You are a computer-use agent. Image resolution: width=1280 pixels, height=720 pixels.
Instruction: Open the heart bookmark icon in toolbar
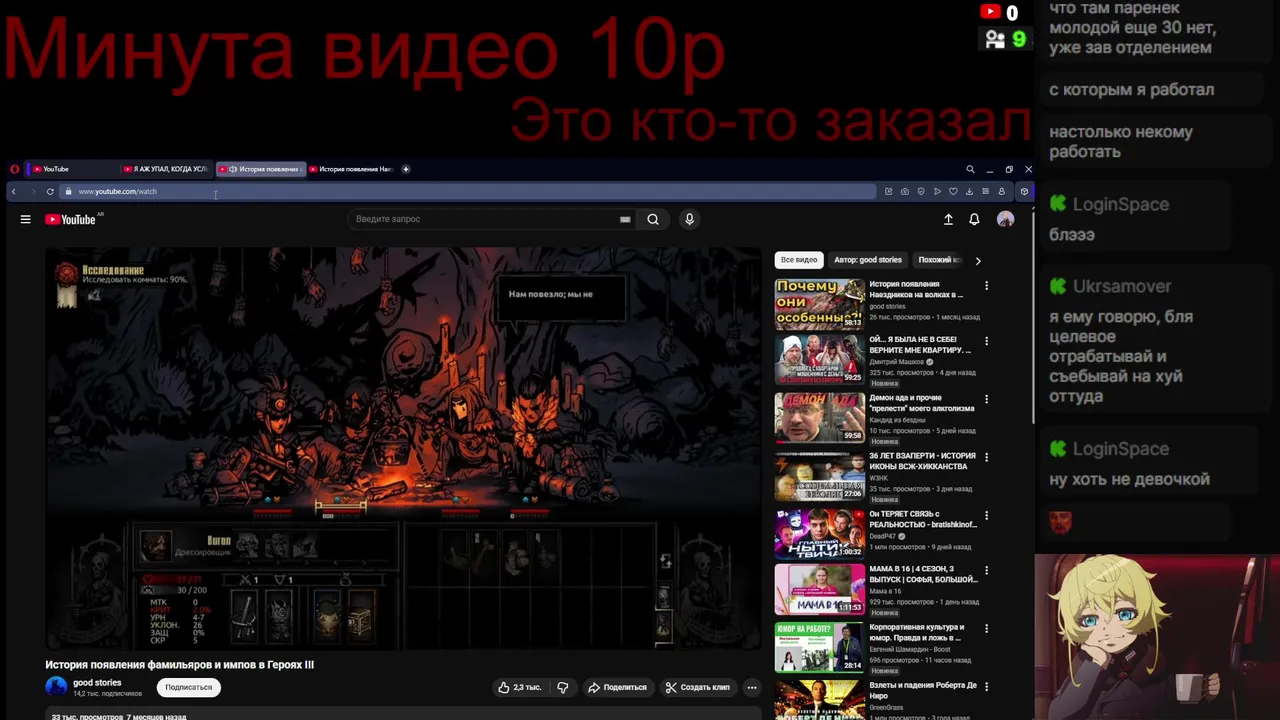[x=953, y=191]
